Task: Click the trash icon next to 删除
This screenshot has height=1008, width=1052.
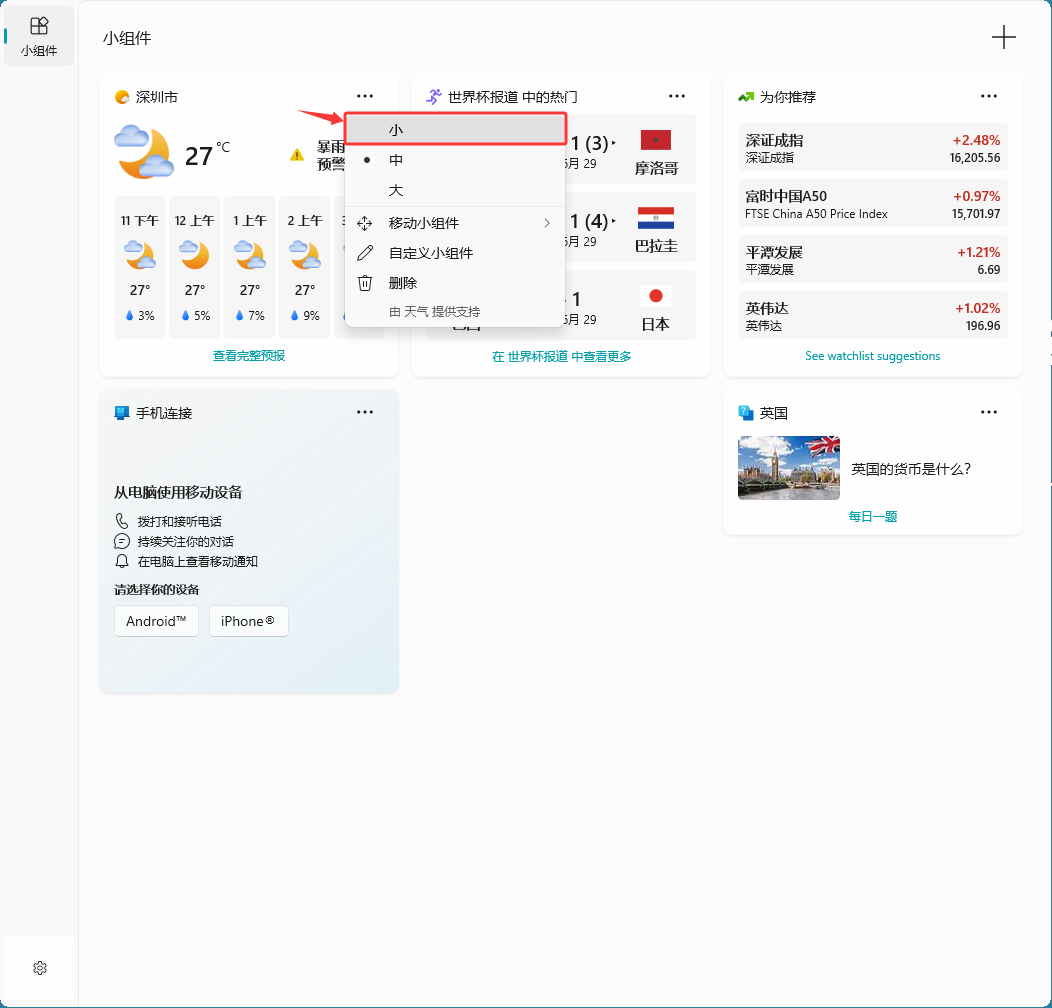Action: (365, 283)
